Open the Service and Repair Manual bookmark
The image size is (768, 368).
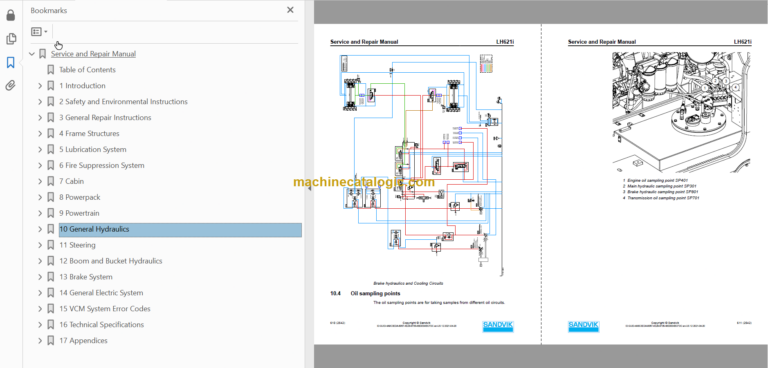pyautogui.click(x=93, y=54)
